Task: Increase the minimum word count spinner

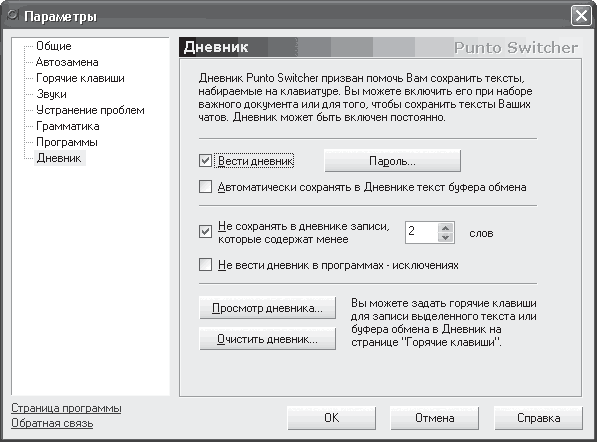Action: point(445,228)
